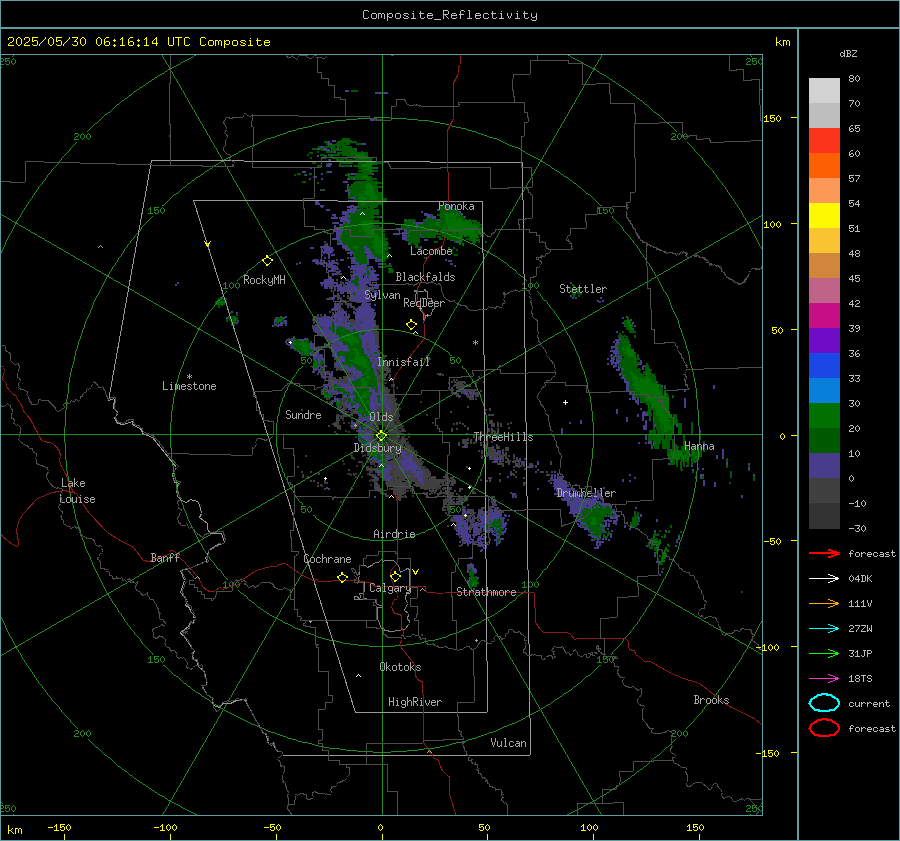
Task: Click the orange 111V arrow in the legend
Action: [824, 603]
